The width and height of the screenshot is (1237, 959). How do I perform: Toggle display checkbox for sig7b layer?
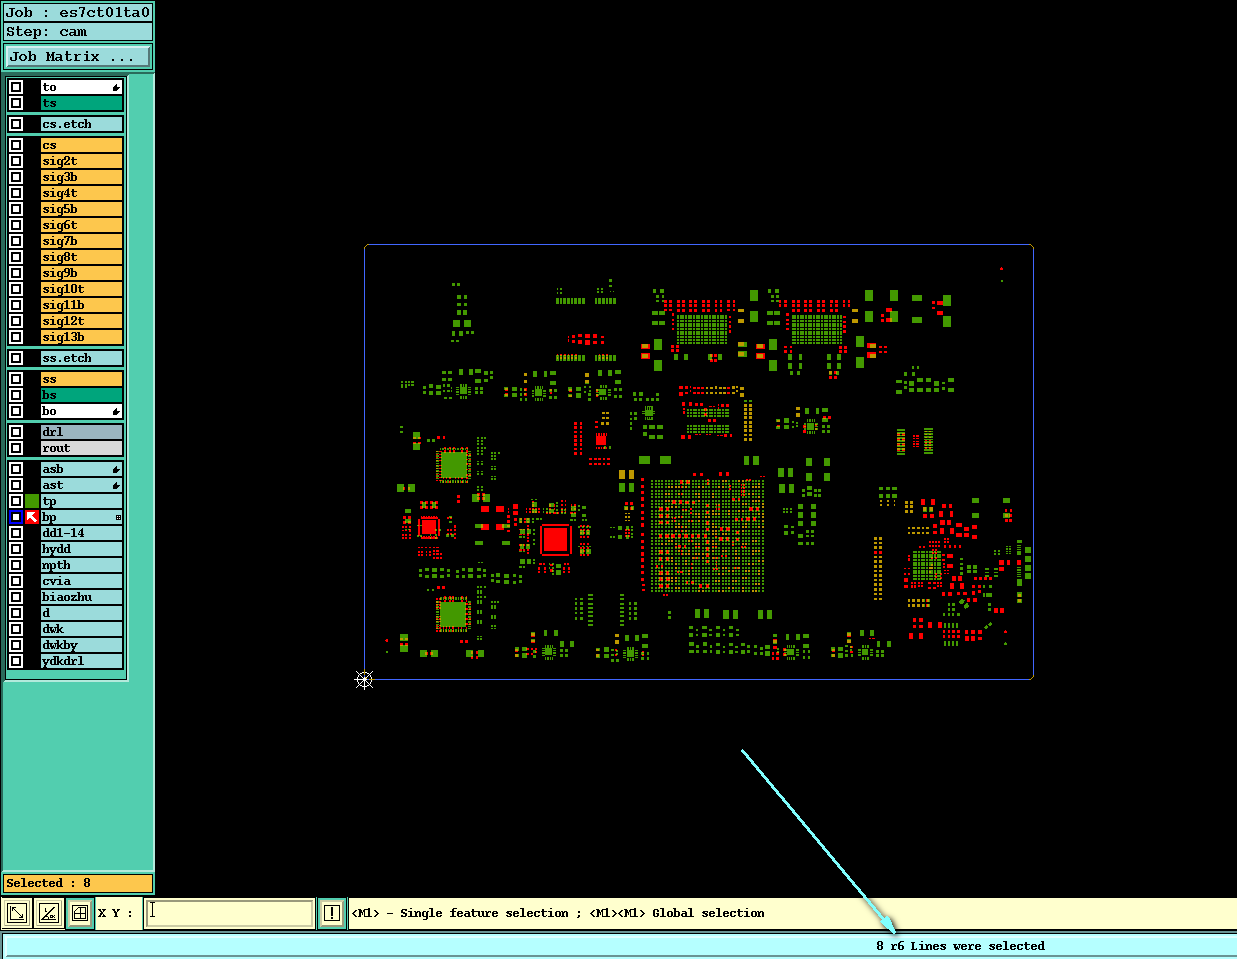16,241
